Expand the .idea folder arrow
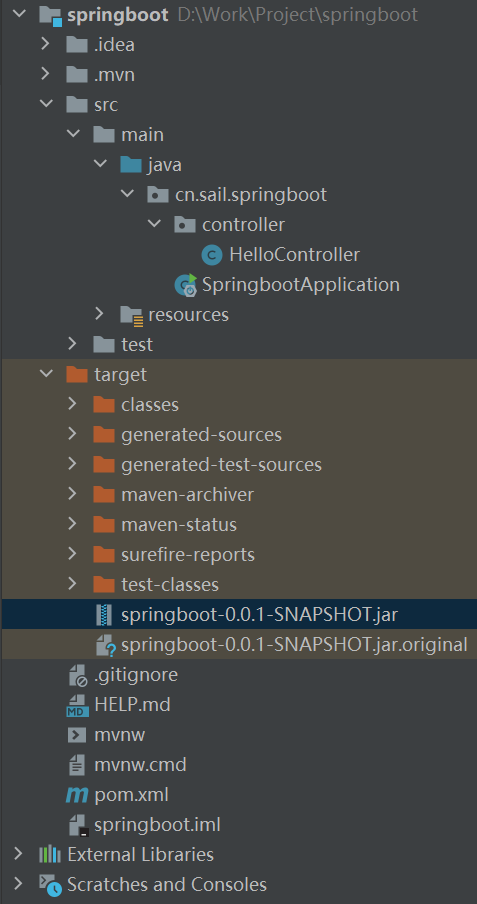Image resolution: width=477 pixels, height=904 pixels. point(46,44)
